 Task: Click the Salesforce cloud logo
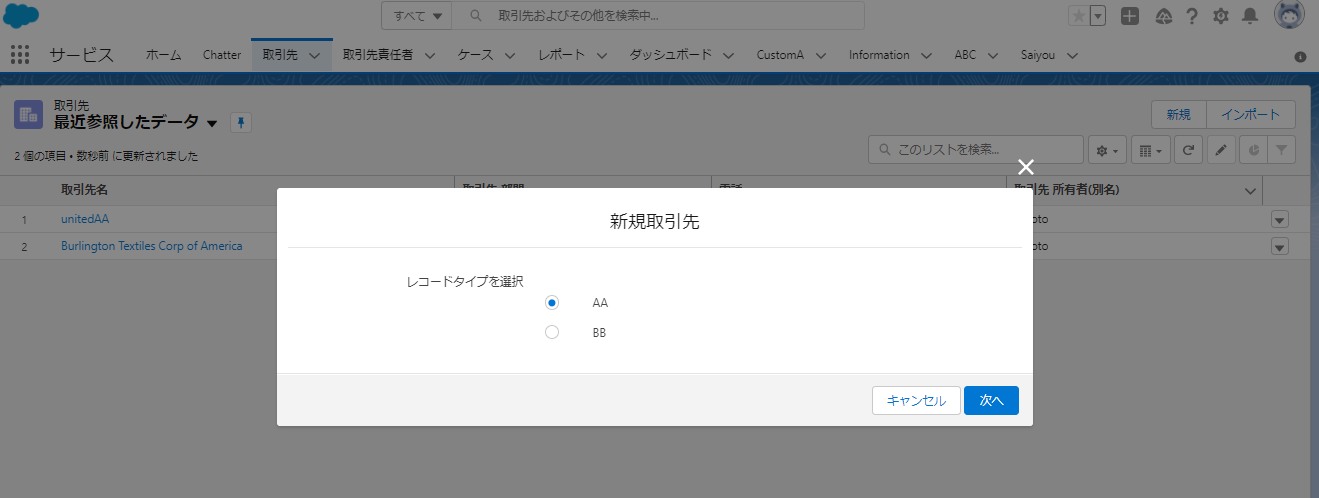point(21,15)
